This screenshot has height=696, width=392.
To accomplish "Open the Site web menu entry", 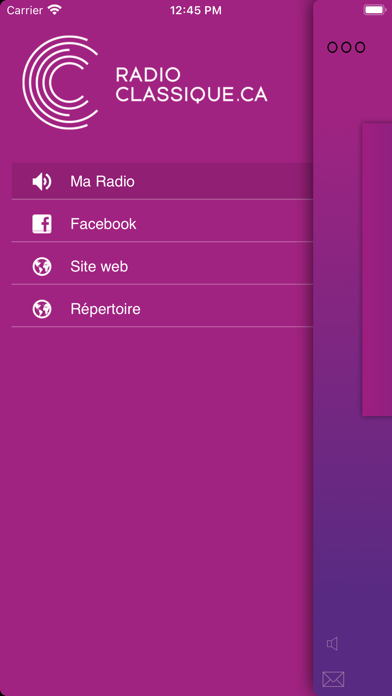I will (x=162, y=266).
